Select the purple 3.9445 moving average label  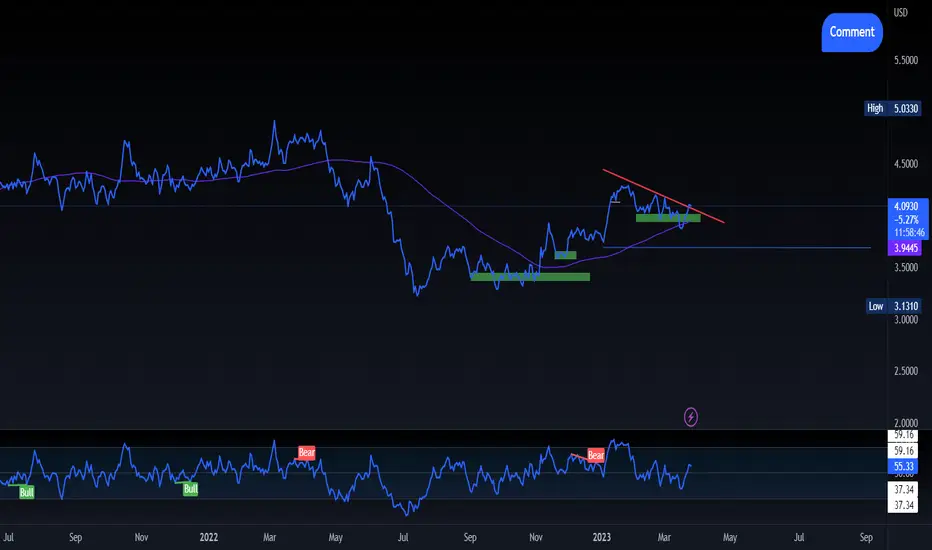[905, 248]
